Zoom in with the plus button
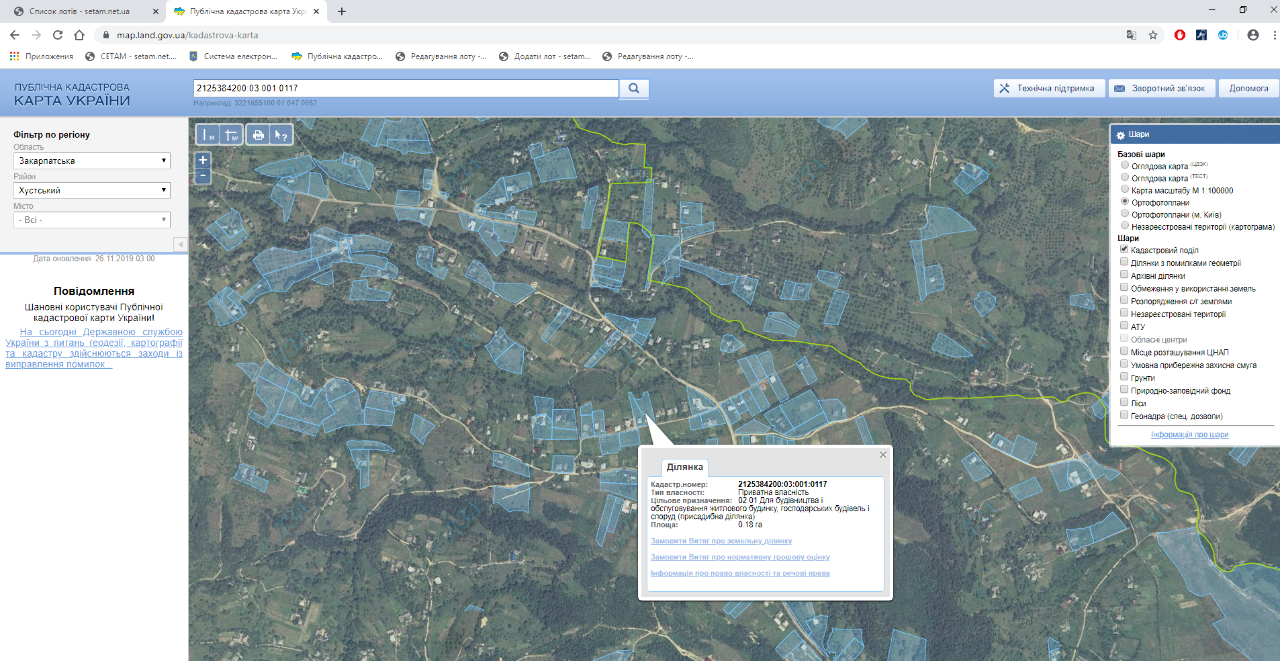 pos(203,160)
